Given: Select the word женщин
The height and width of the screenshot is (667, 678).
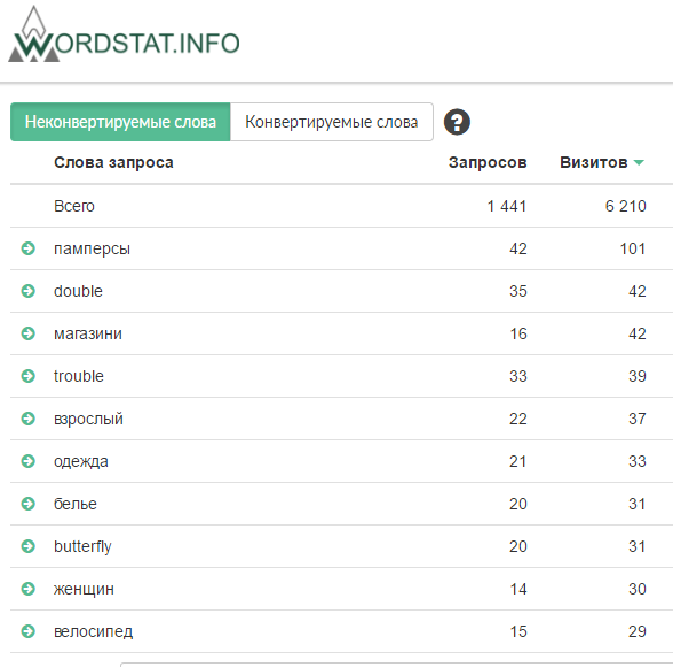Looking at the screenshot, I should 84,589.
